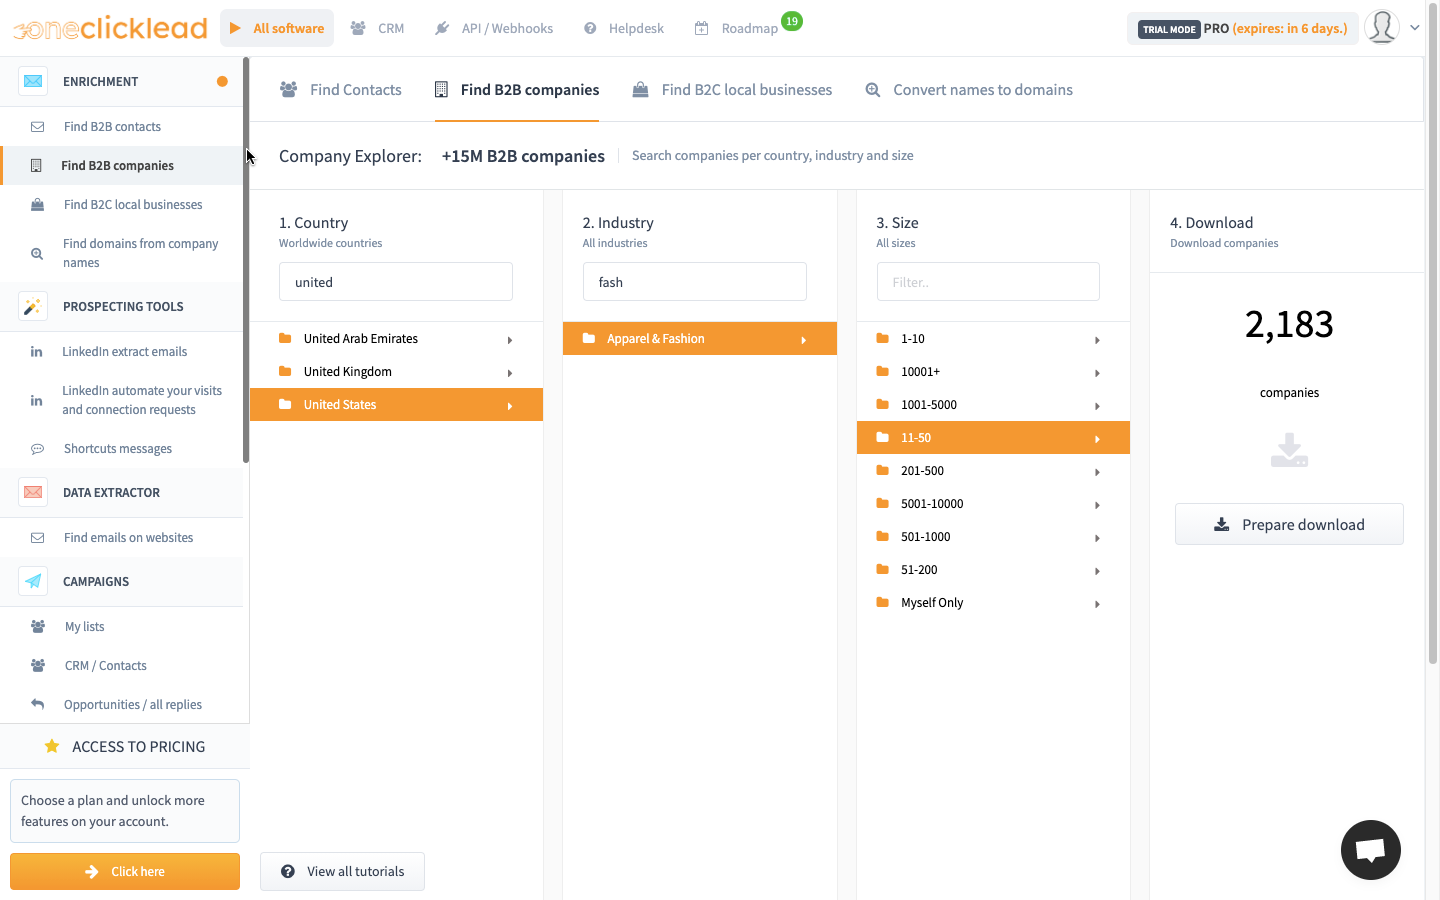Image resolution: width=1440 pixels, height=900 pixels.
Task: Open the Roadmap page
Action: point(737,28)
